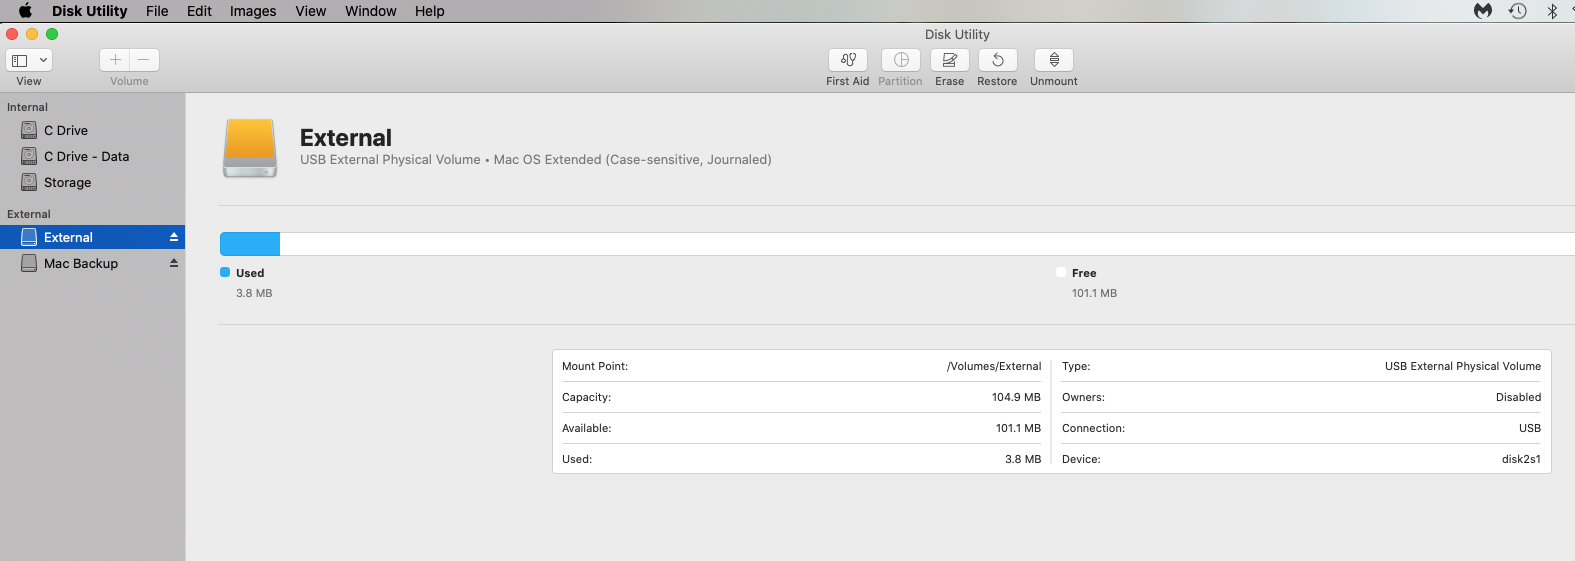
Task: Open the Images menu
Action: pyautogui.click(x=253, y=11)
